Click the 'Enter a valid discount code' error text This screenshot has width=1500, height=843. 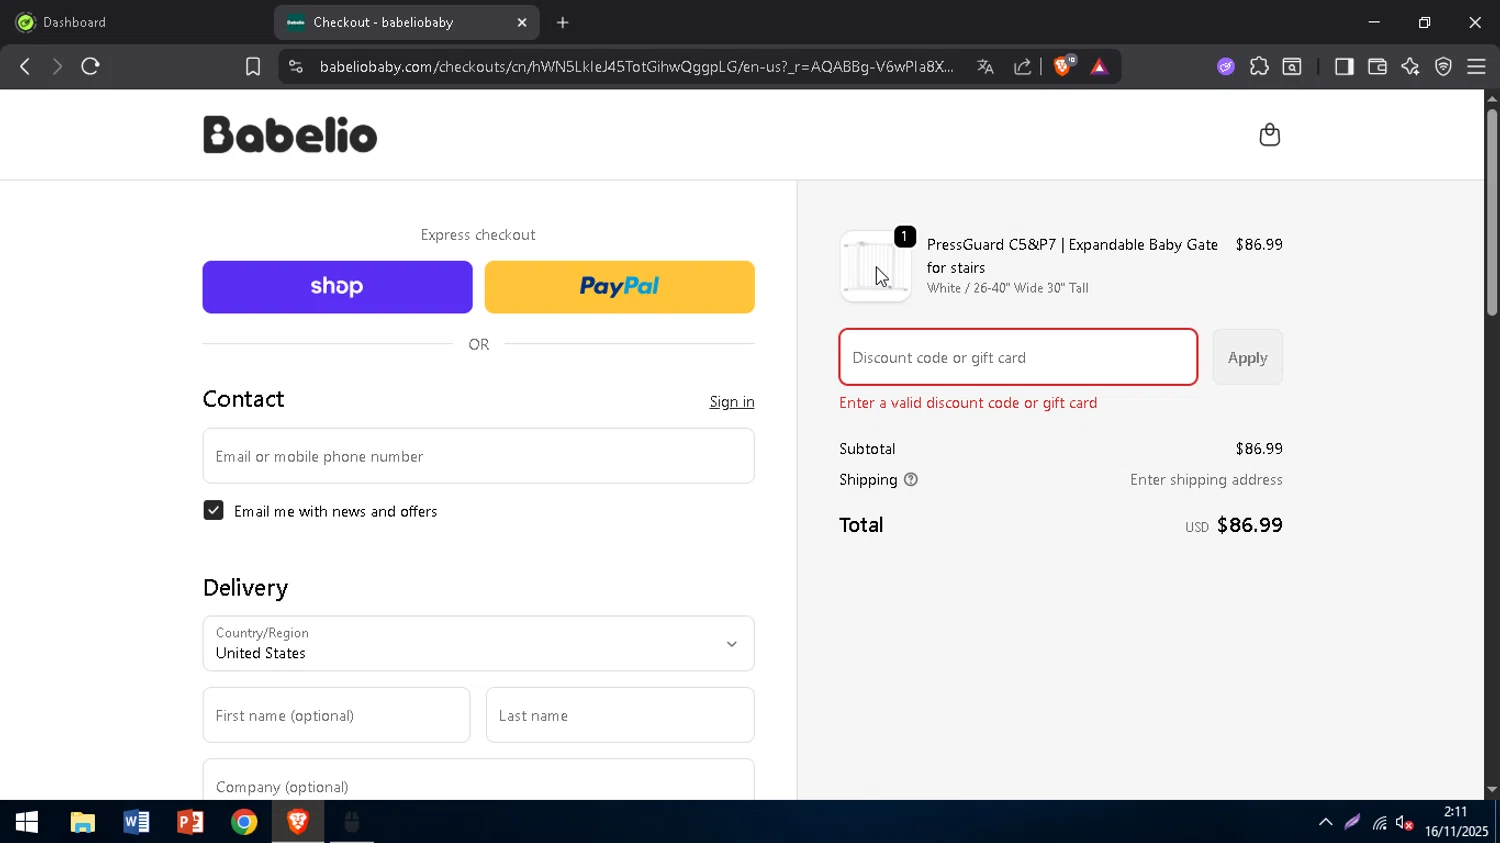click(x=968, y=403)
